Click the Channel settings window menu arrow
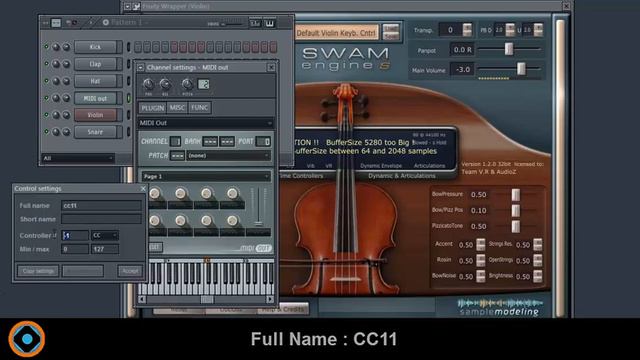Screen dimensions: 640x360 click(x=140, y=67)
